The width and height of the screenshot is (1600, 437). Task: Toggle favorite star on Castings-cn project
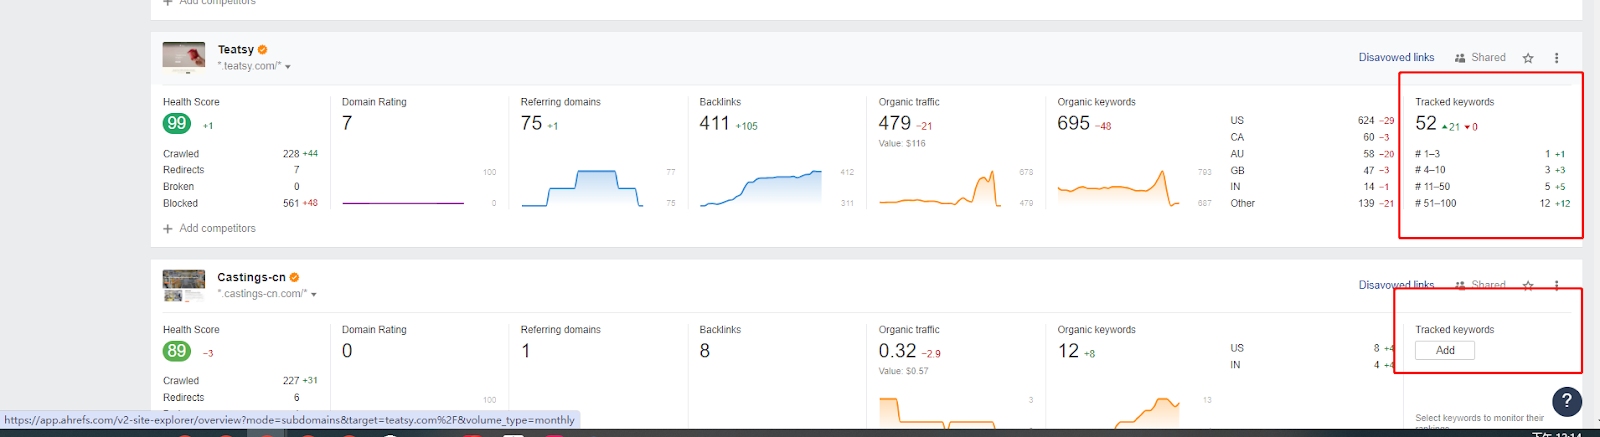1528,285
